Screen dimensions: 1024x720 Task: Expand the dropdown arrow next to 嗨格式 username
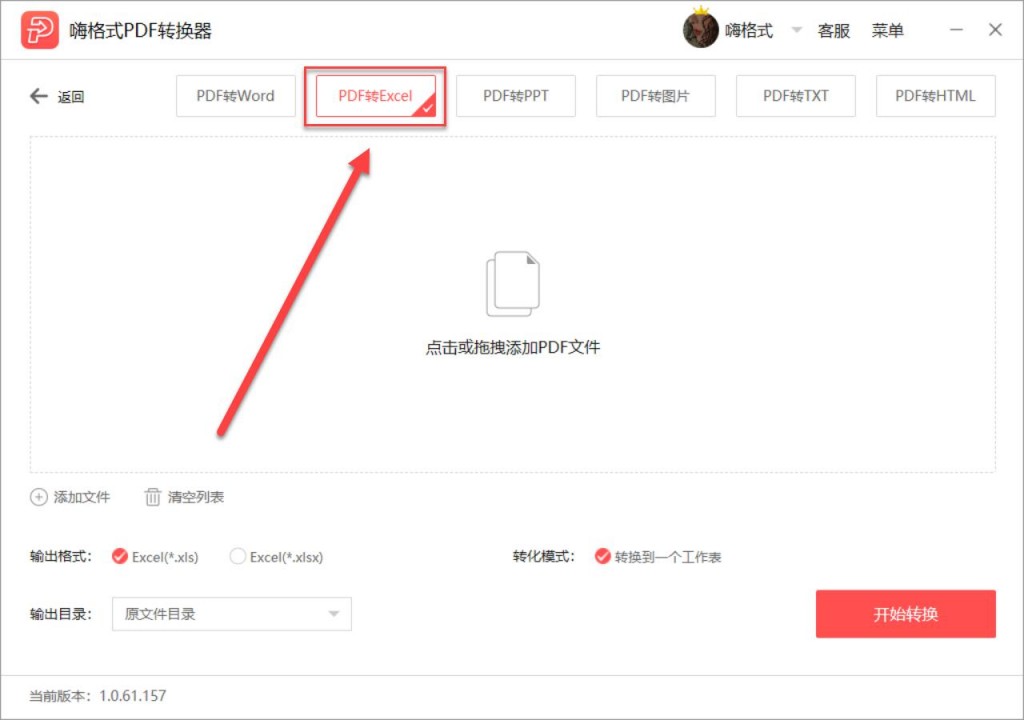[x=796, y=29]
